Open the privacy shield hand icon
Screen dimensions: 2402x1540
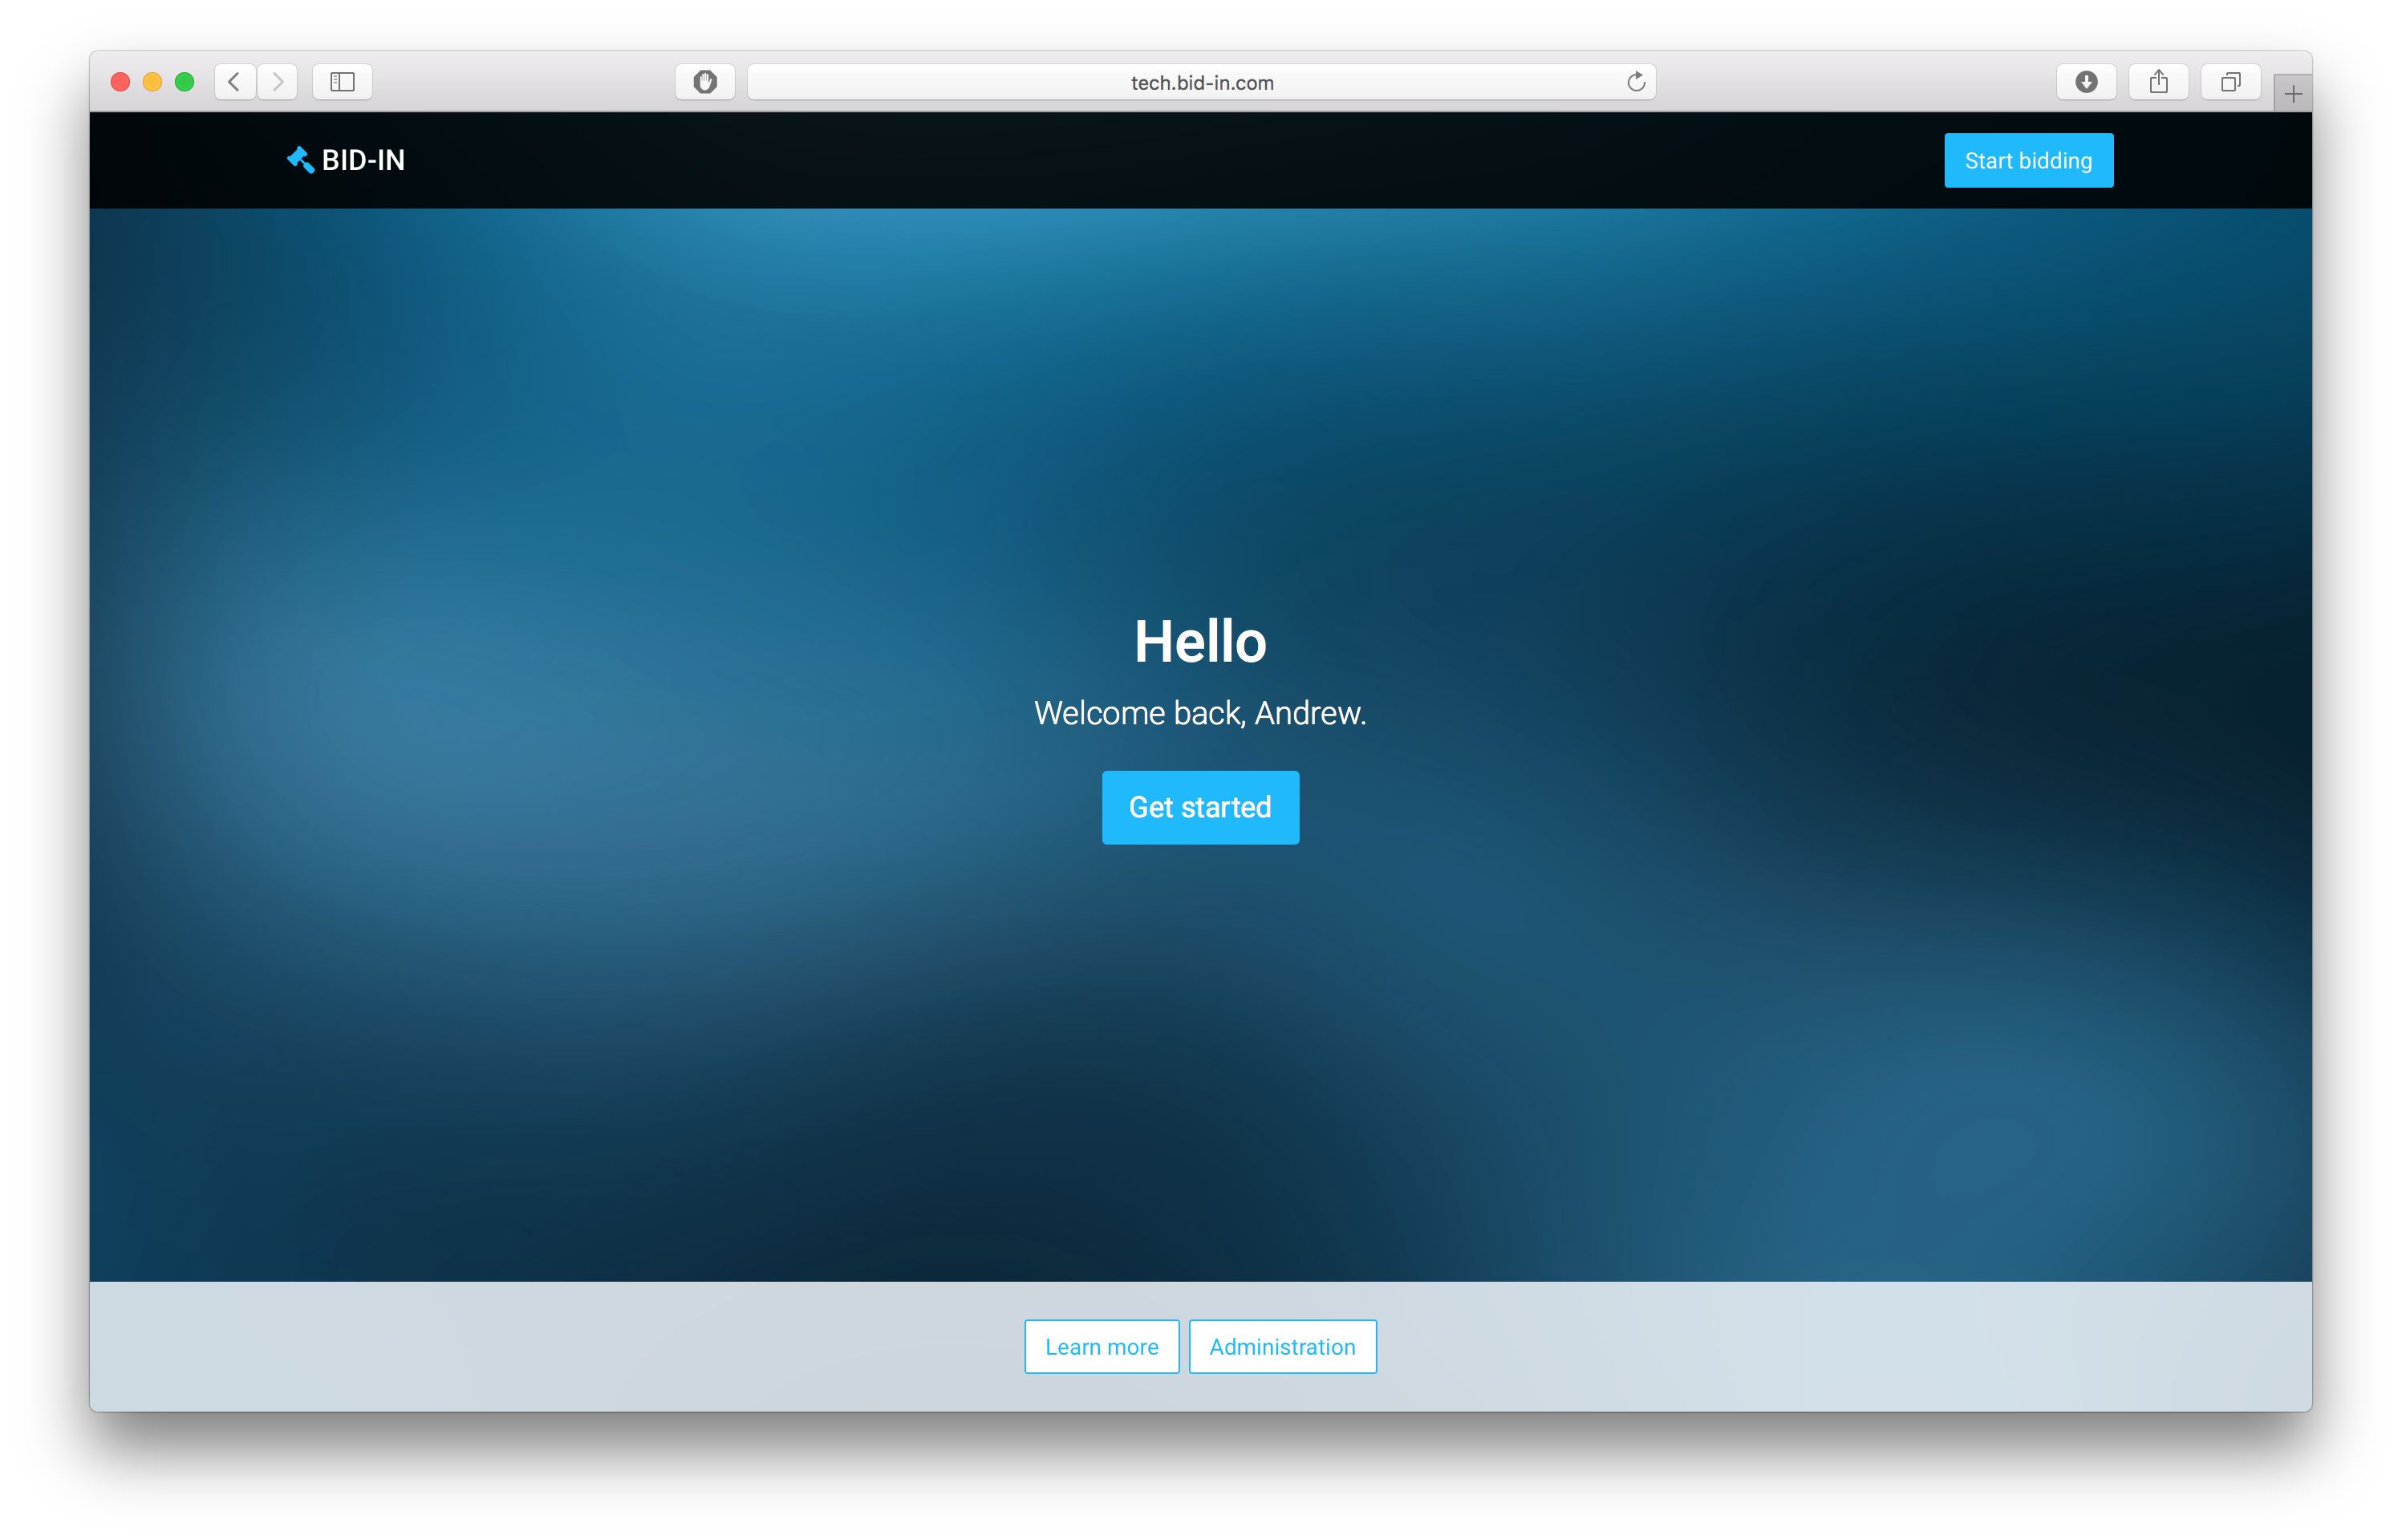pyautogui.click(x=705, y=82)
